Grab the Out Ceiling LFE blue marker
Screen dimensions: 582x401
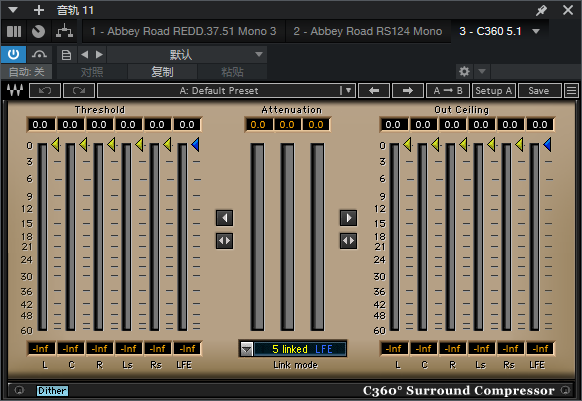click(x=547, y=144)
